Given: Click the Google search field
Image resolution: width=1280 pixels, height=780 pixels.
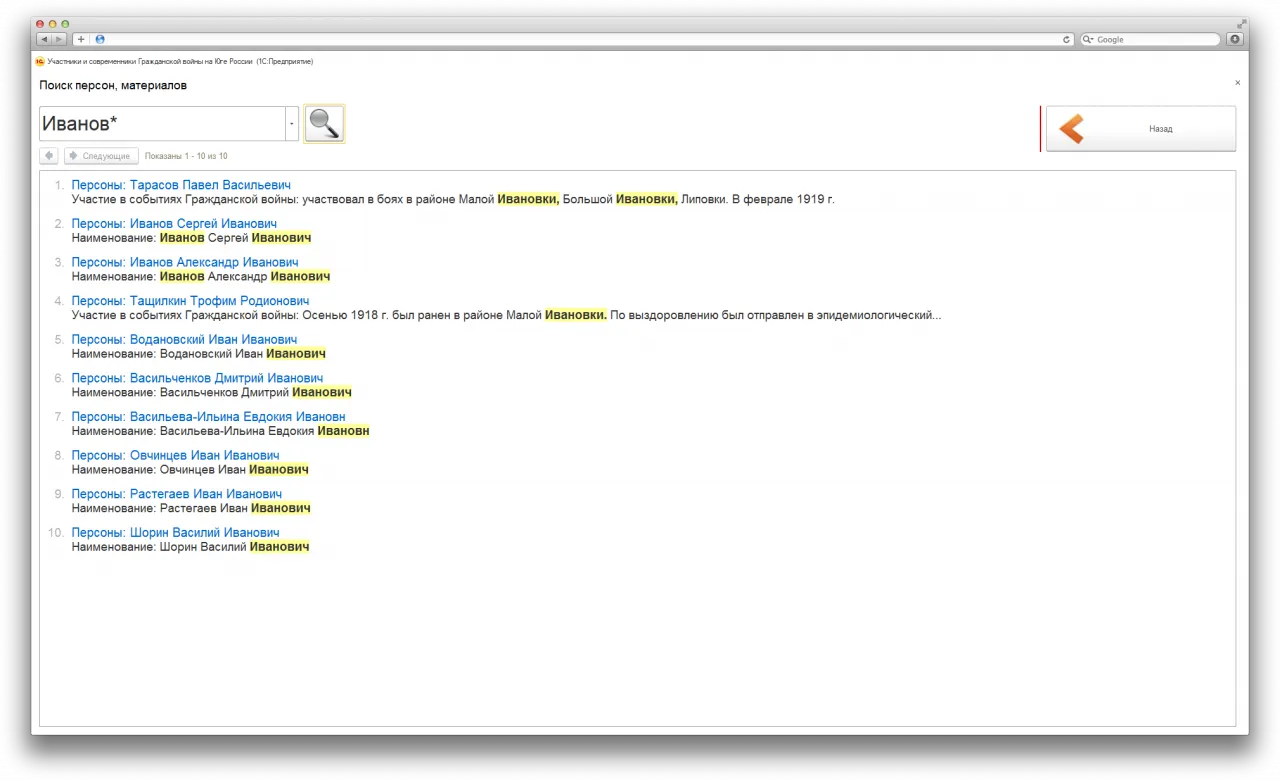Looking at the screenshot, I should [x=1155, y=39].
